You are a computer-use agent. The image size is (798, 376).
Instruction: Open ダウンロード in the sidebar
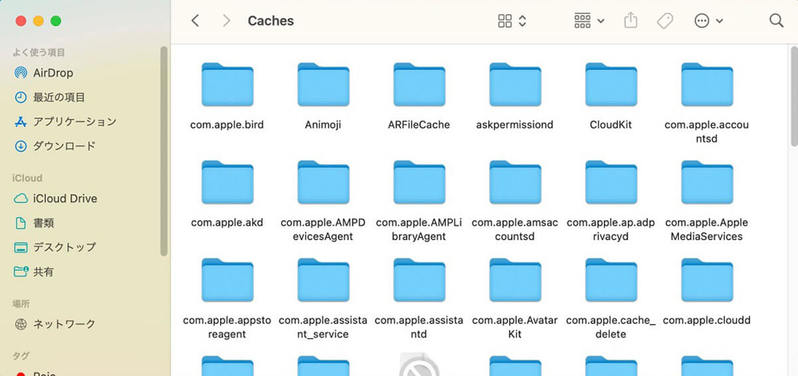(x=54, y=146)
